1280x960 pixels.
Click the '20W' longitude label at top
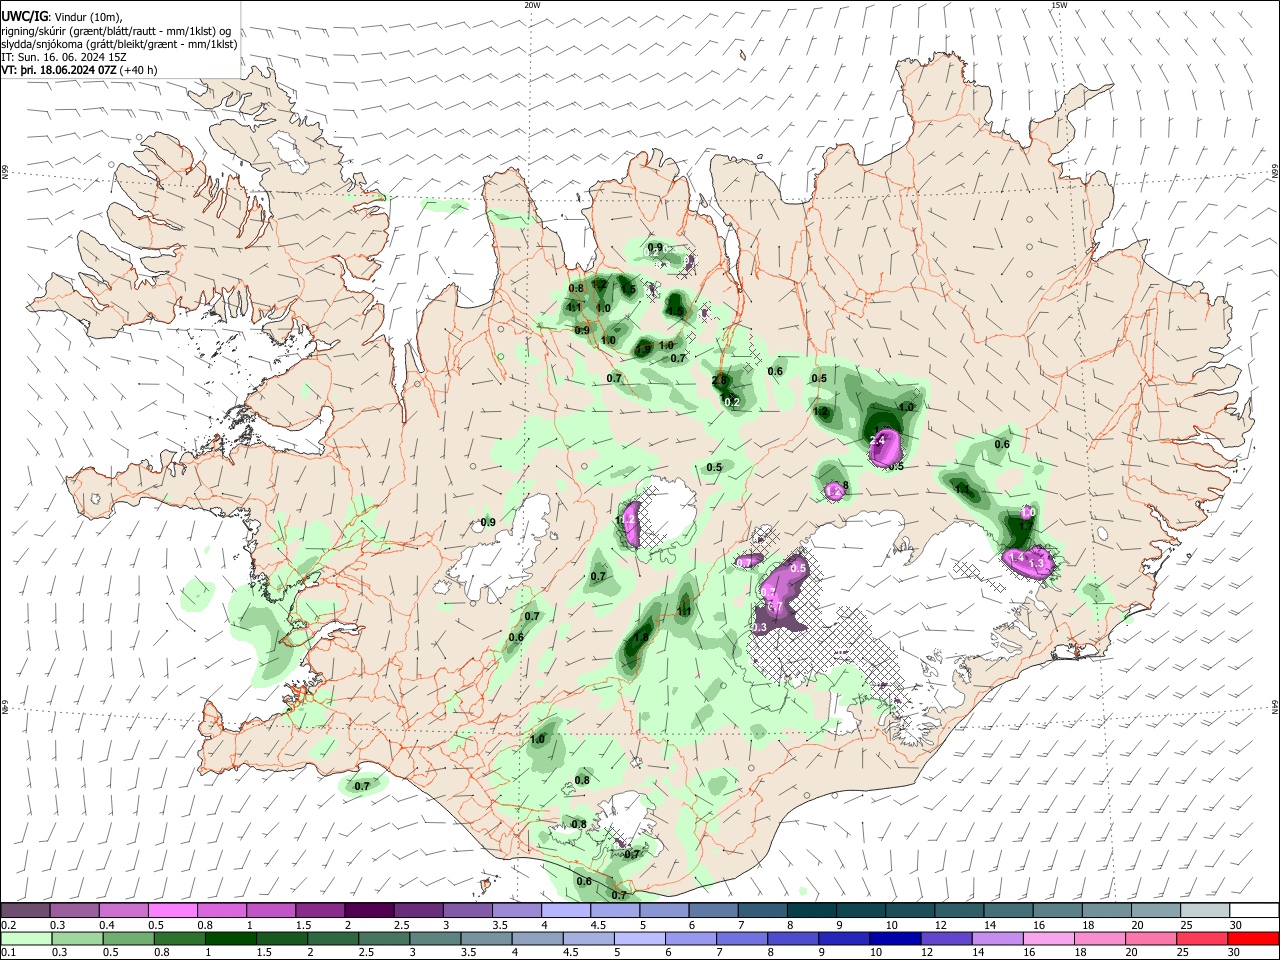(532, 5)
